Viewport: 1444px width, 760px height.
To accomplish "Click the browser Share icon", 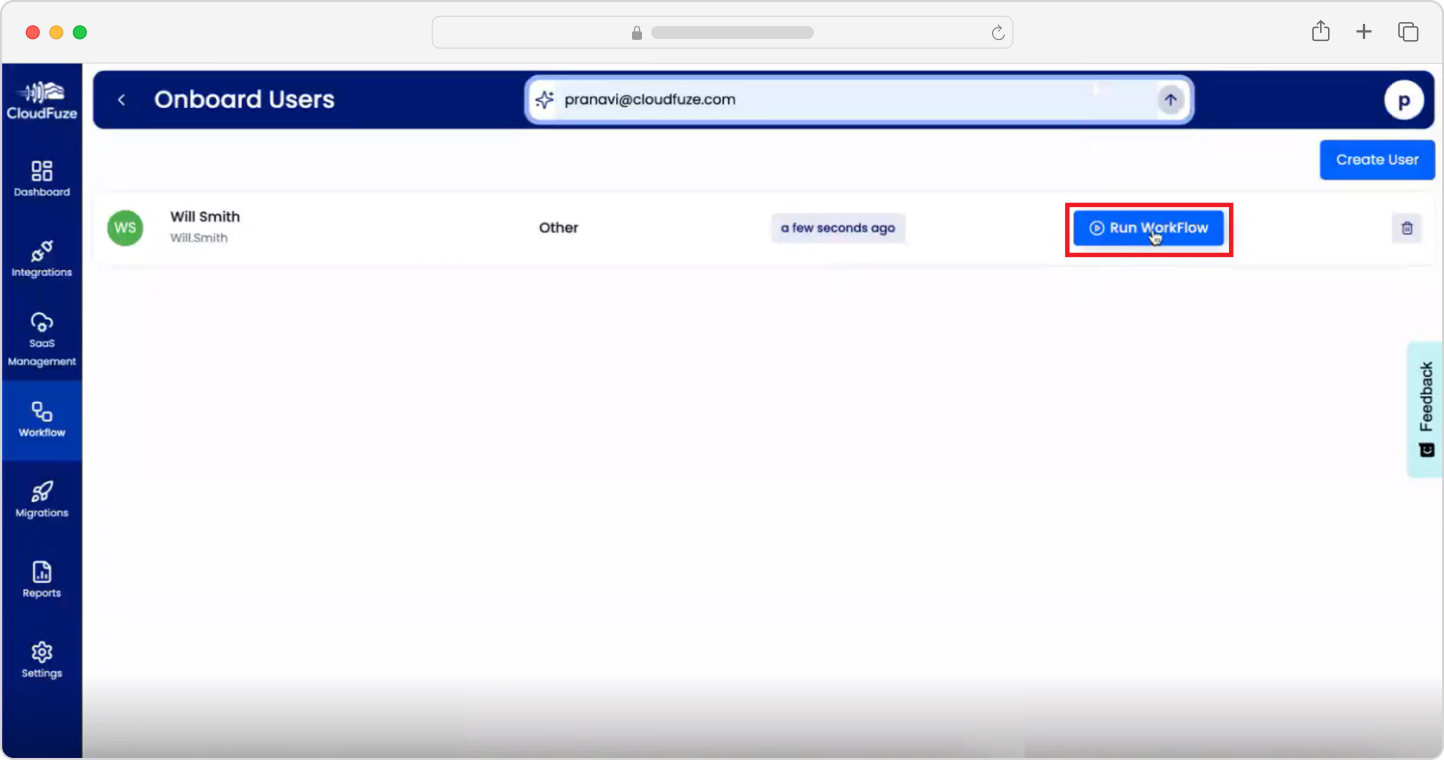I will pos(1320,32).
